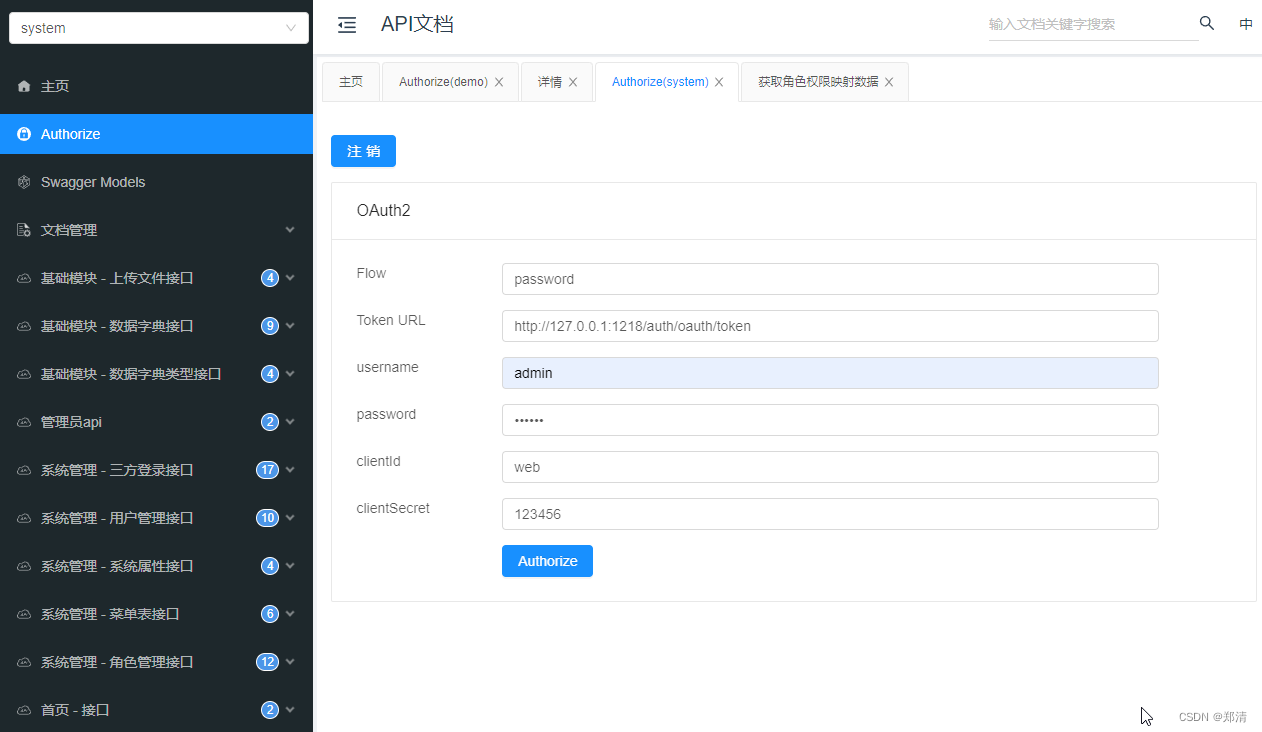
Task: Click the document keyword search box
Action: [x=1093, y=24]
